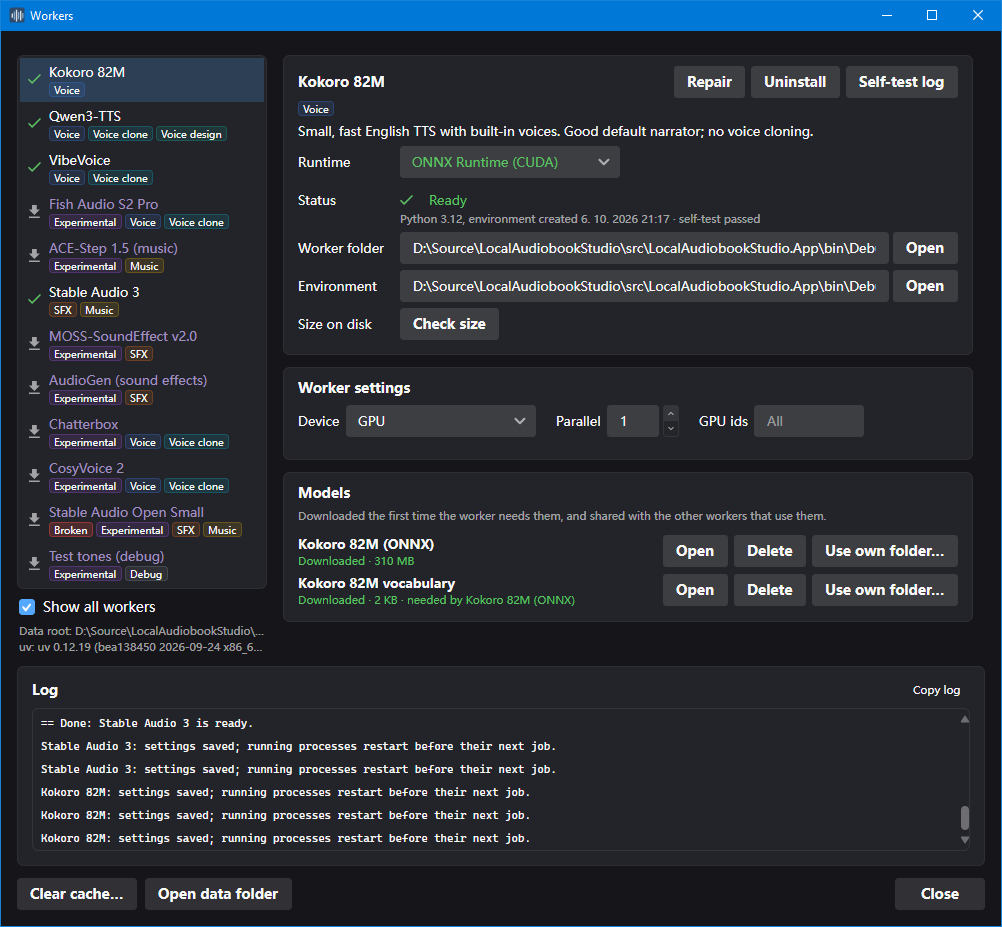Open the Device GPU dropdown
The height and width of the screenshot is (927, 1002).
pos(440,421)
